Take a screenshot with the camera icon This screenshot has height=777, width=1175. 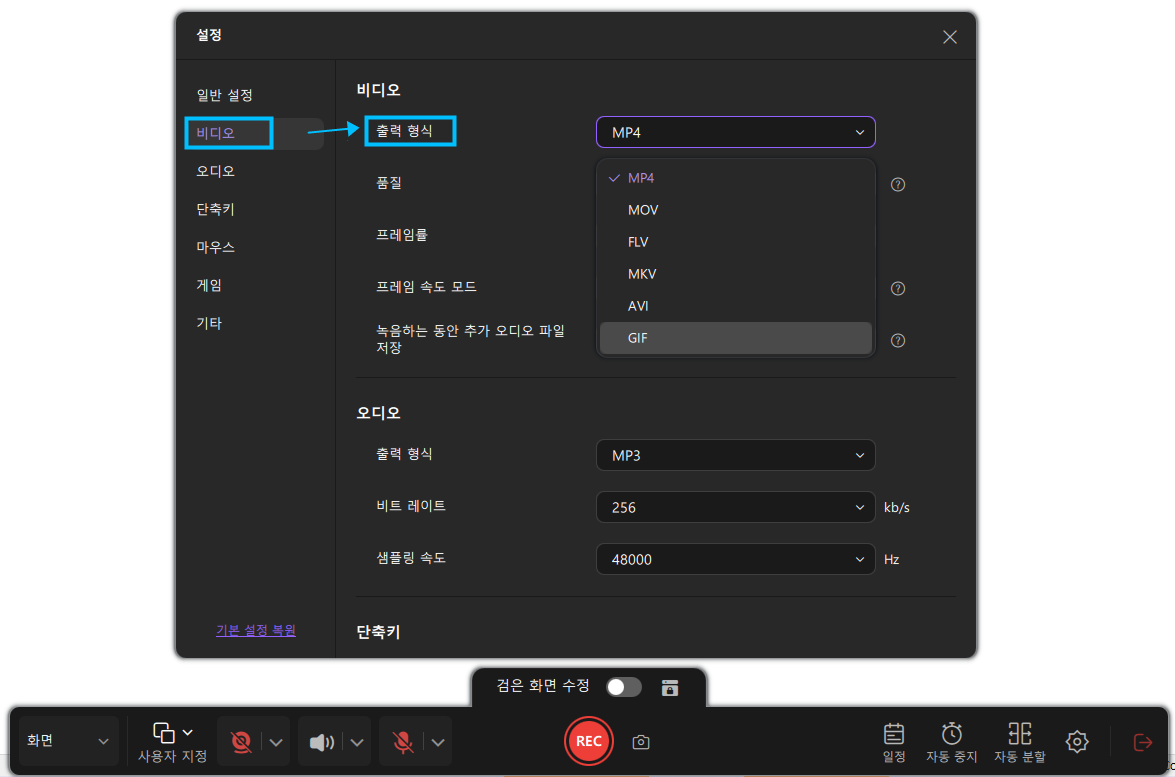641,742
